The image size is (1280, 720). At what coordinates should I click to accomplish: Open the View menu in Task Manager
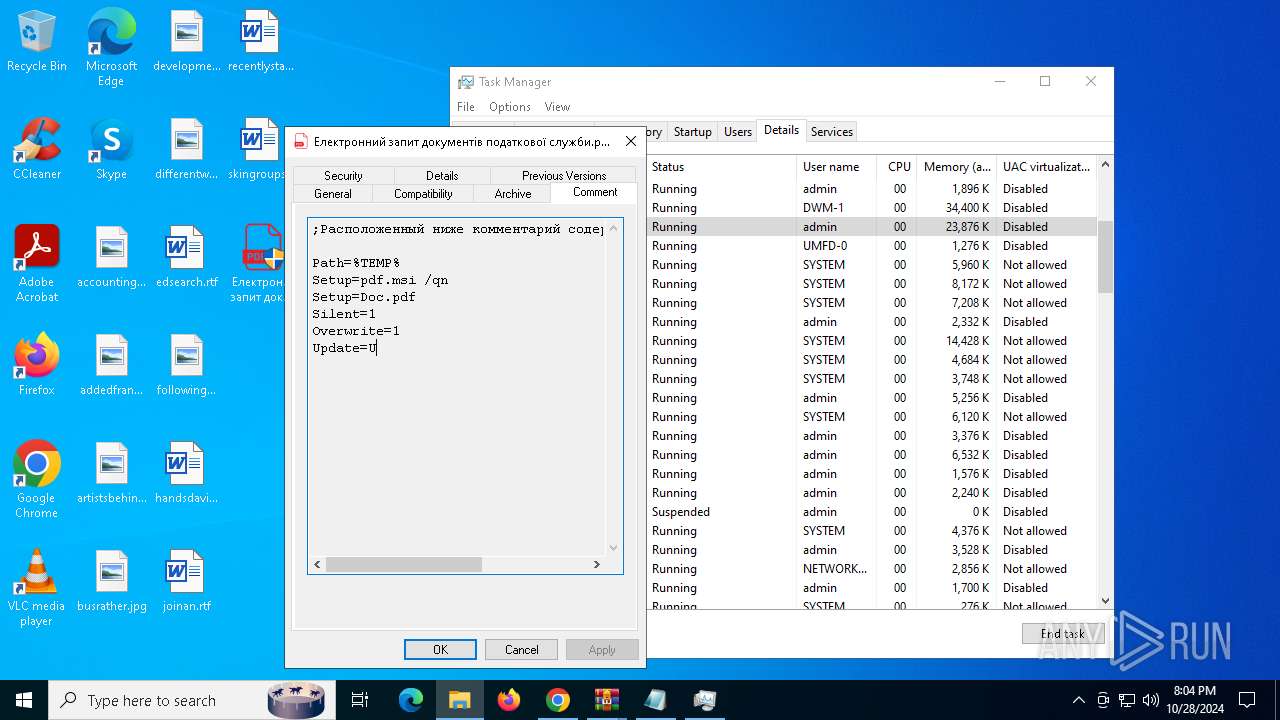557,107
